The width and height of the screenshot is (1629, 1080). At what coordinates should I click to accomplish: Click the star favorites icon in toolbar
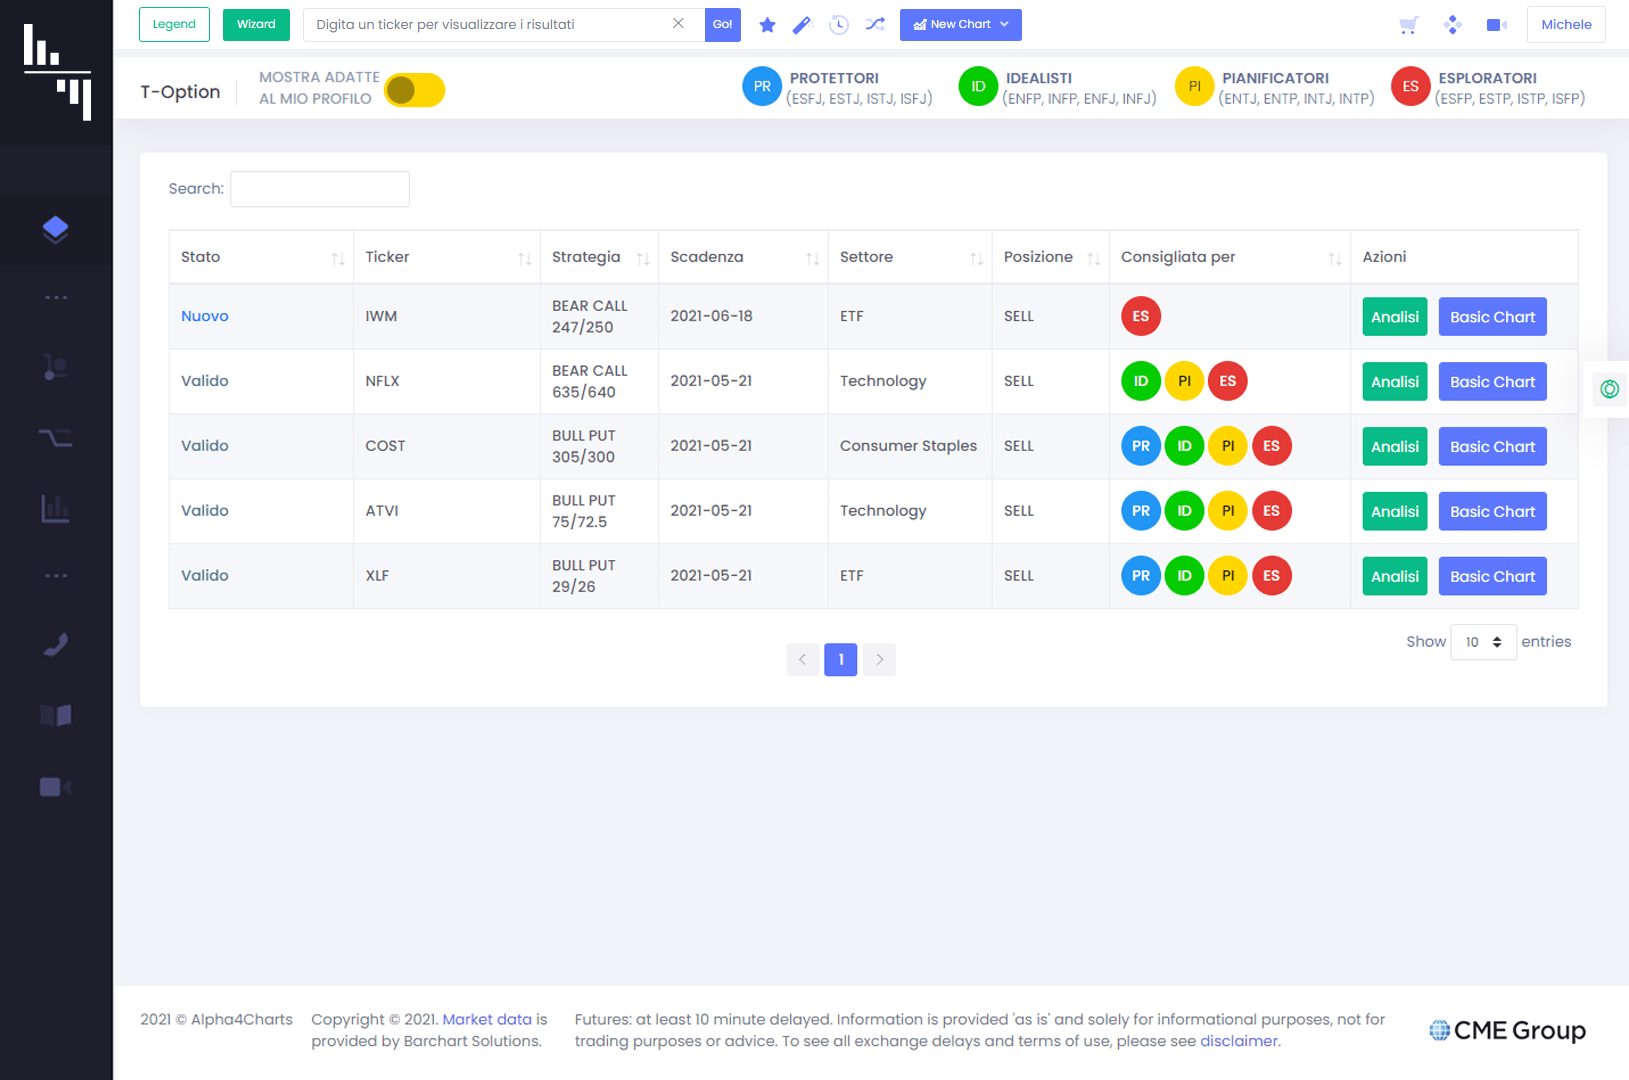tap(767, 25)
